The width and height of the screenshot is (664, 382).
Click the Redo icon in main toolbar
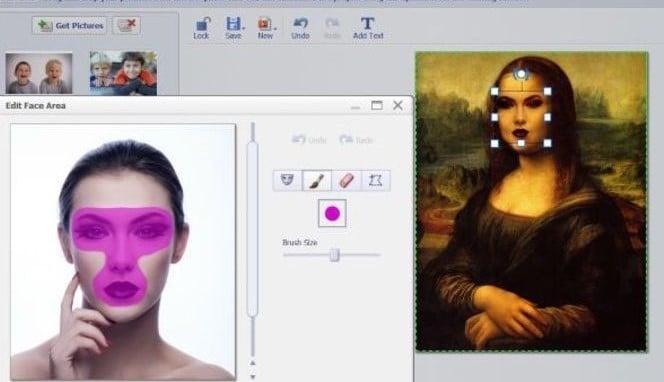332,28
